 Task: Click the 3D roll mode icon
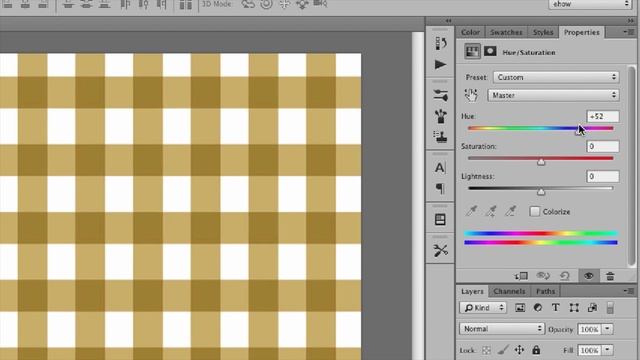pyautogui.click(x=267, y=4)
